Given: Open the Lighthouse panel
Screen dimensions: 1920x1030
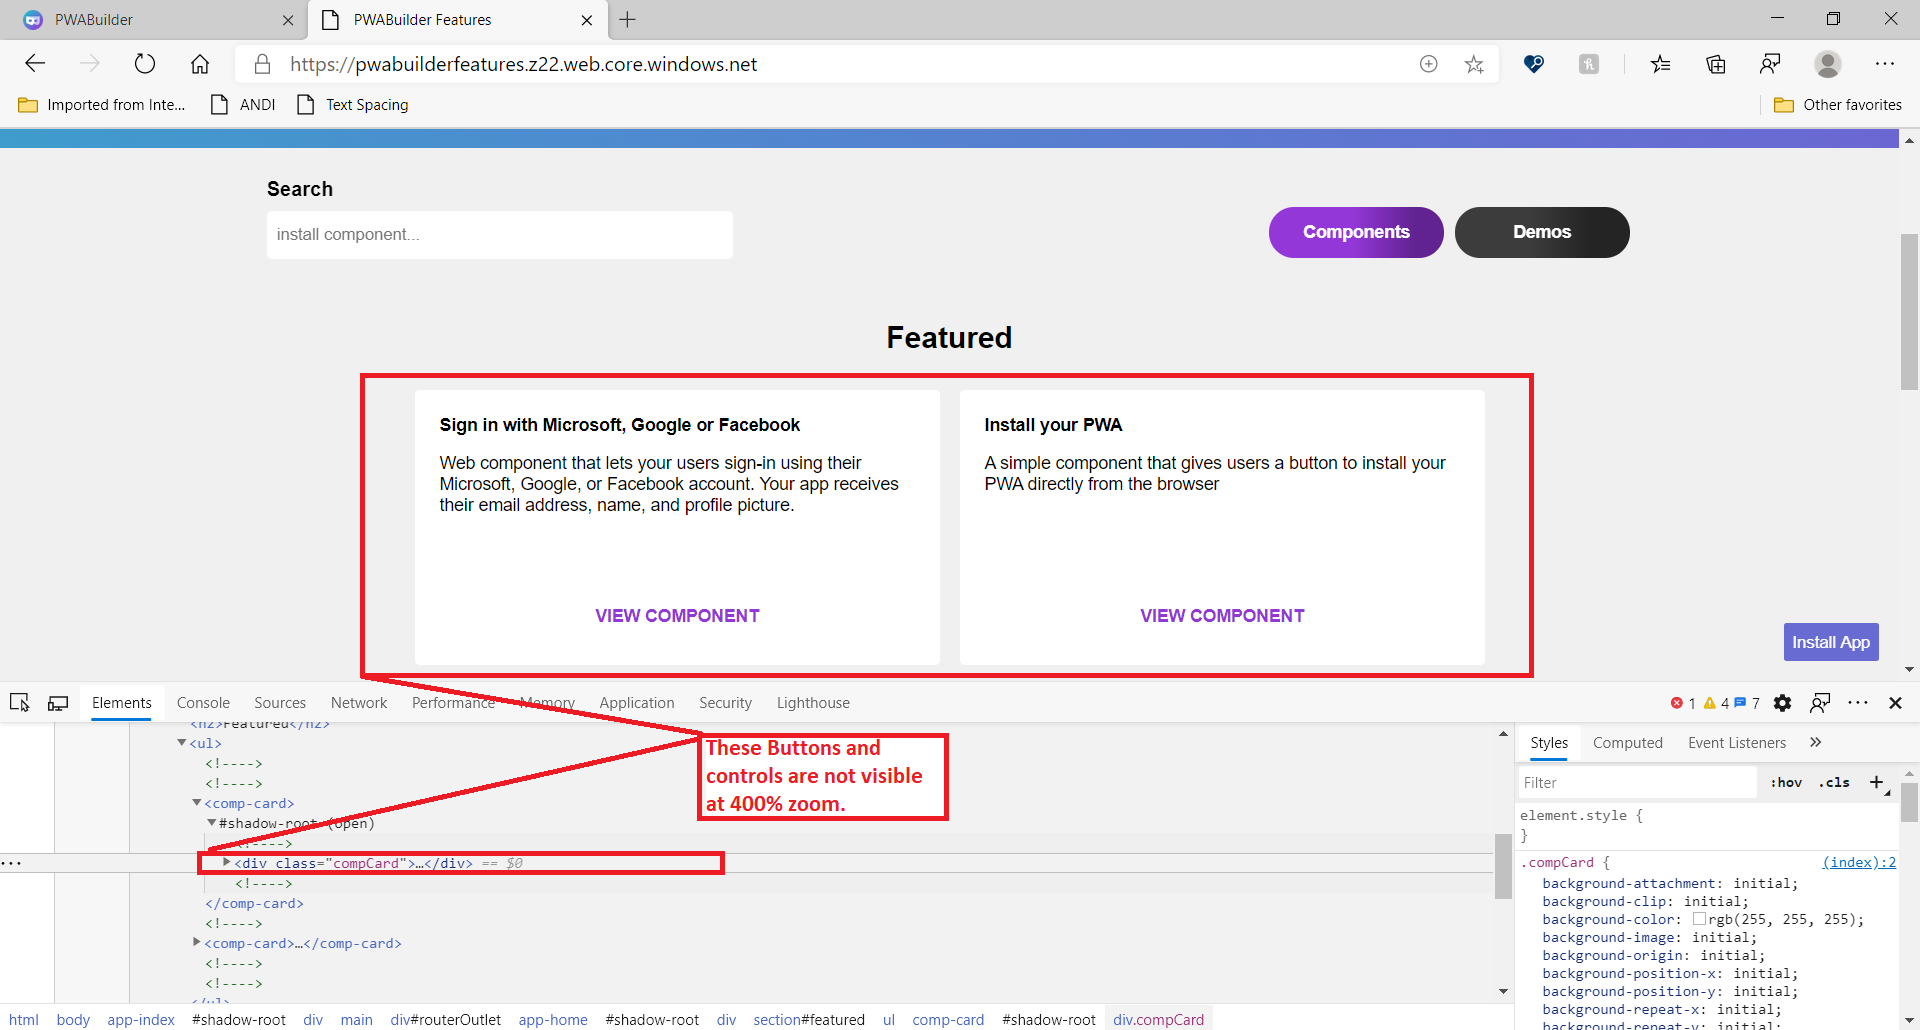Looking at the screenshot, I should point(813,702).
